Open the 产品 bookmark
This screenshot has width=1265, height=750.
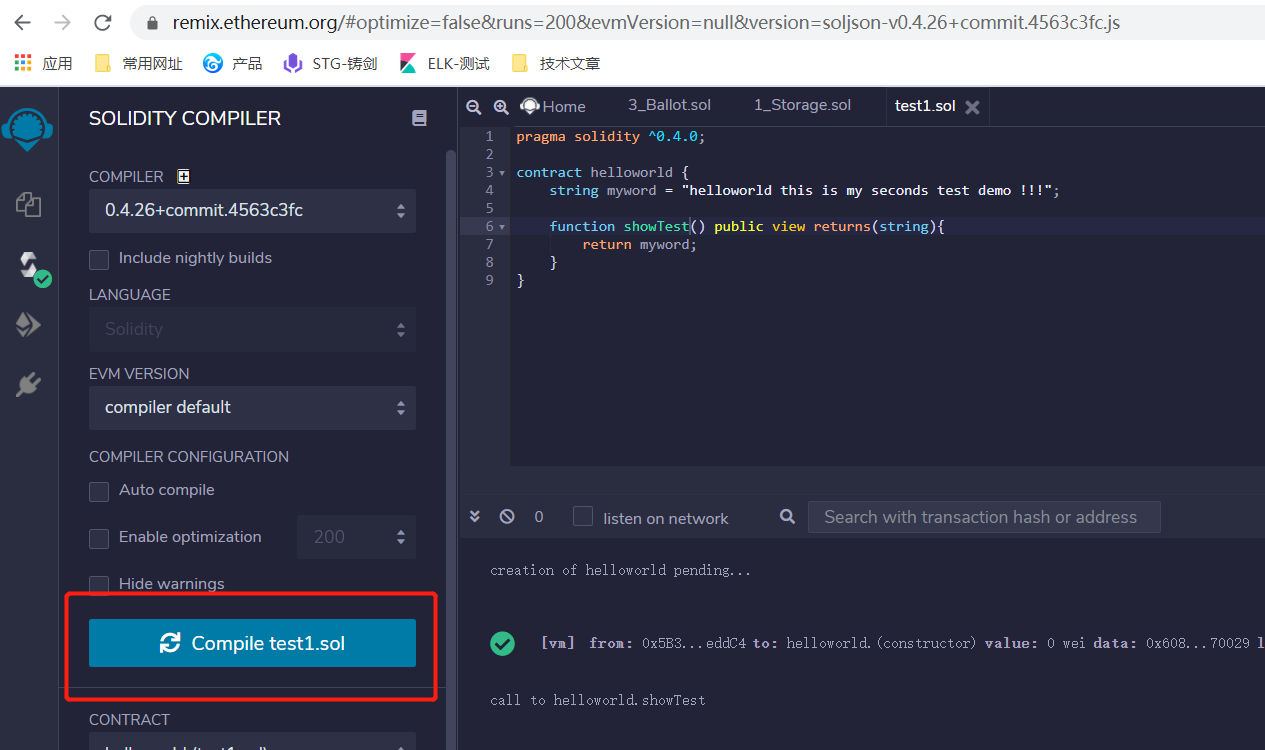click(232, 63)
